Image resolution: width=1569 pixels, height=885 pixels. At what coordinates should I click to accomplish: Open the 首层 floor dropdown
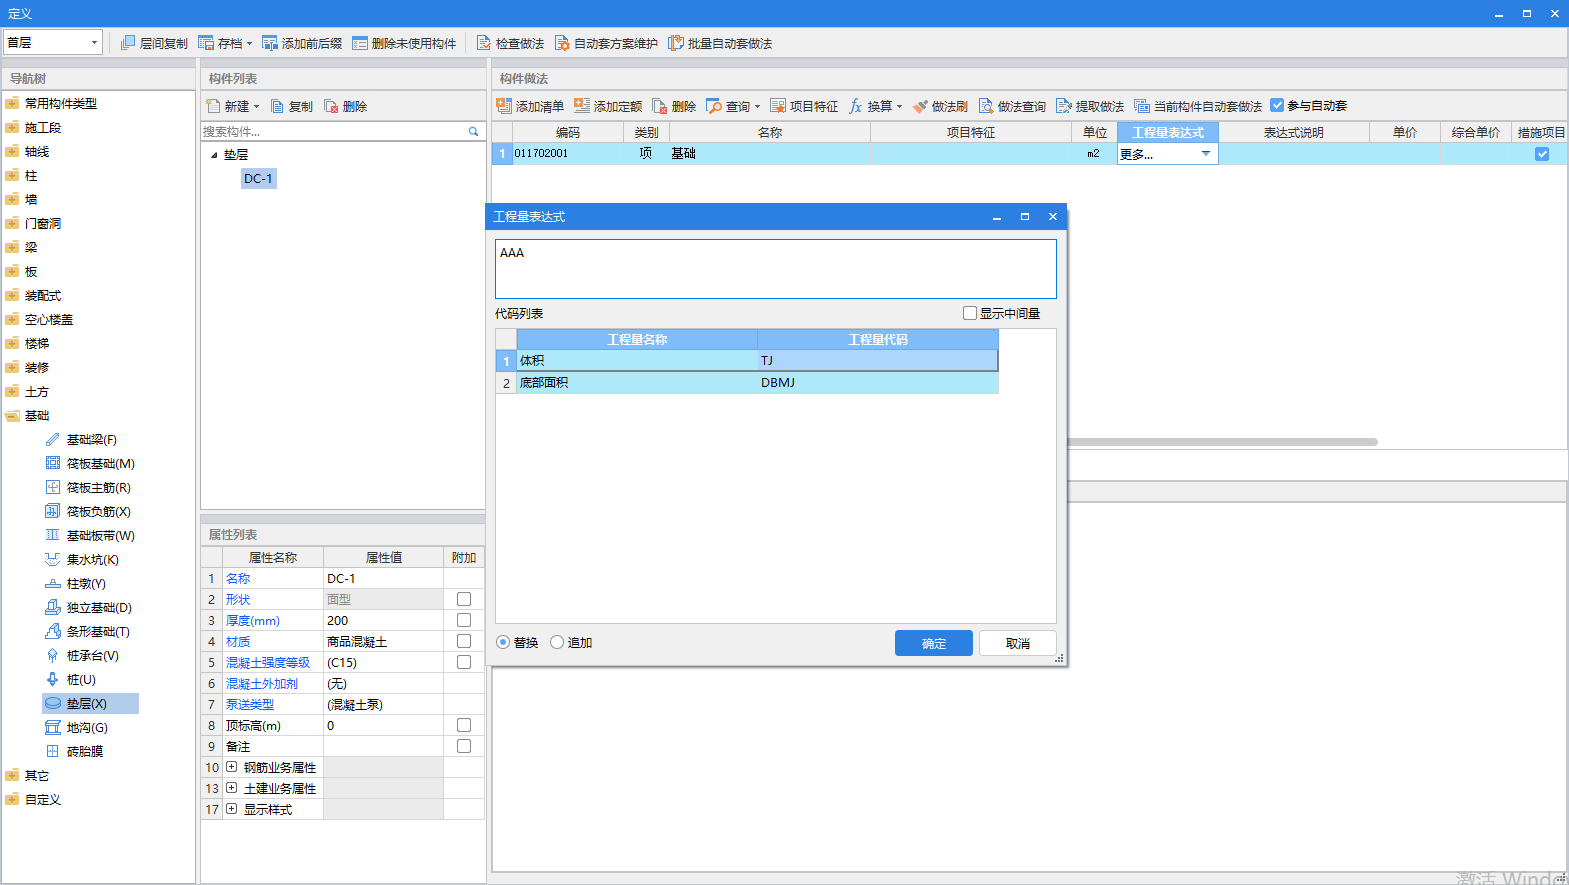[x=95, y=42]
